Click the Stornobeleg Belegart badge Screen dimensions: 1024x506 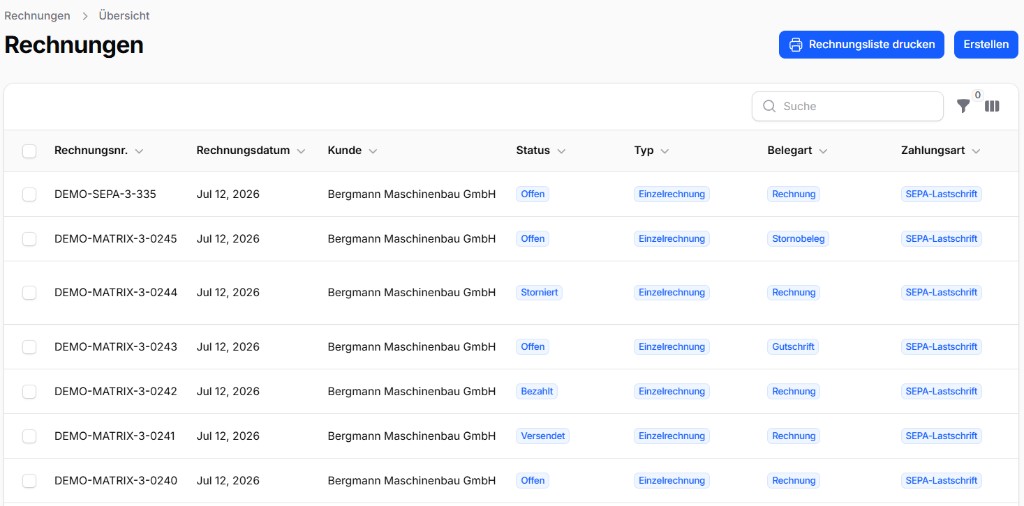[x=798, y=239]
